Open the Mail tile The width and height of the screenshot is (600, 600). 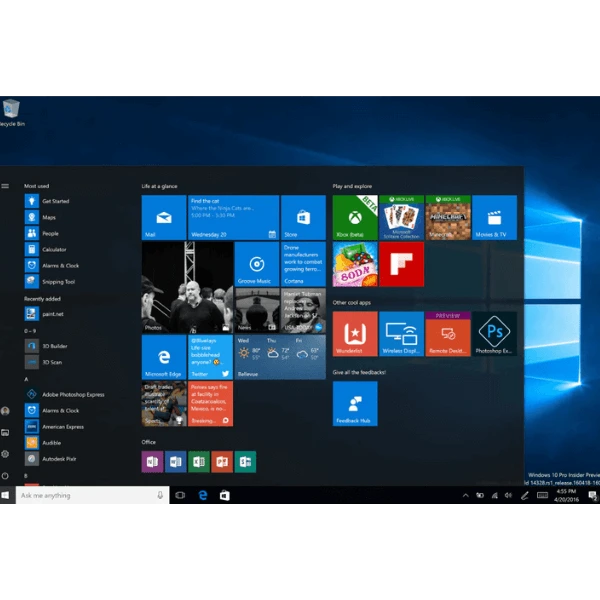(x=164, y=217)
